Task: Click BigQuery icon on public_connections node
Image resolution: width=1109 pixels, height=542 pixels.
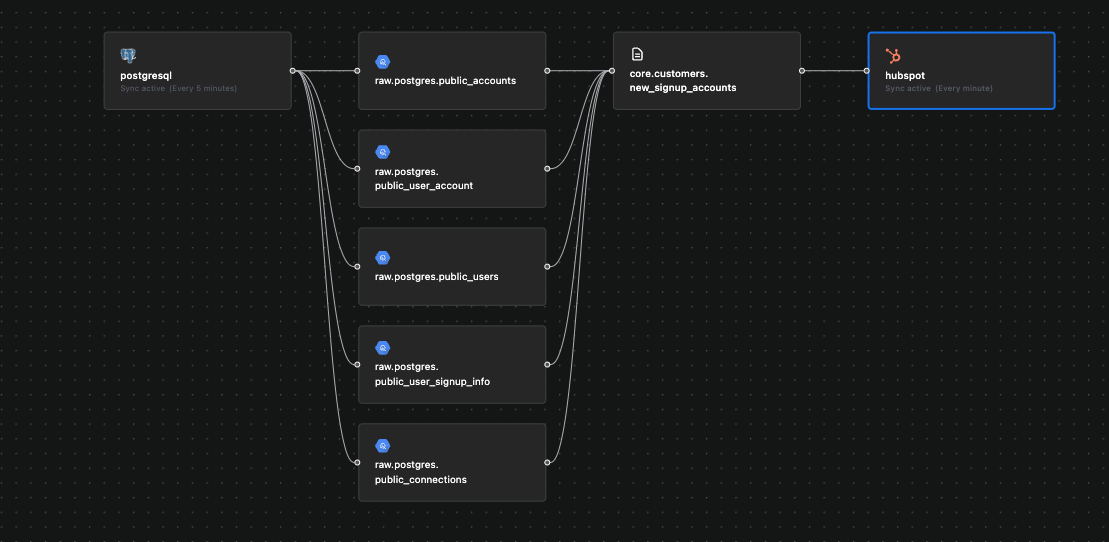Action: (382, 445)
